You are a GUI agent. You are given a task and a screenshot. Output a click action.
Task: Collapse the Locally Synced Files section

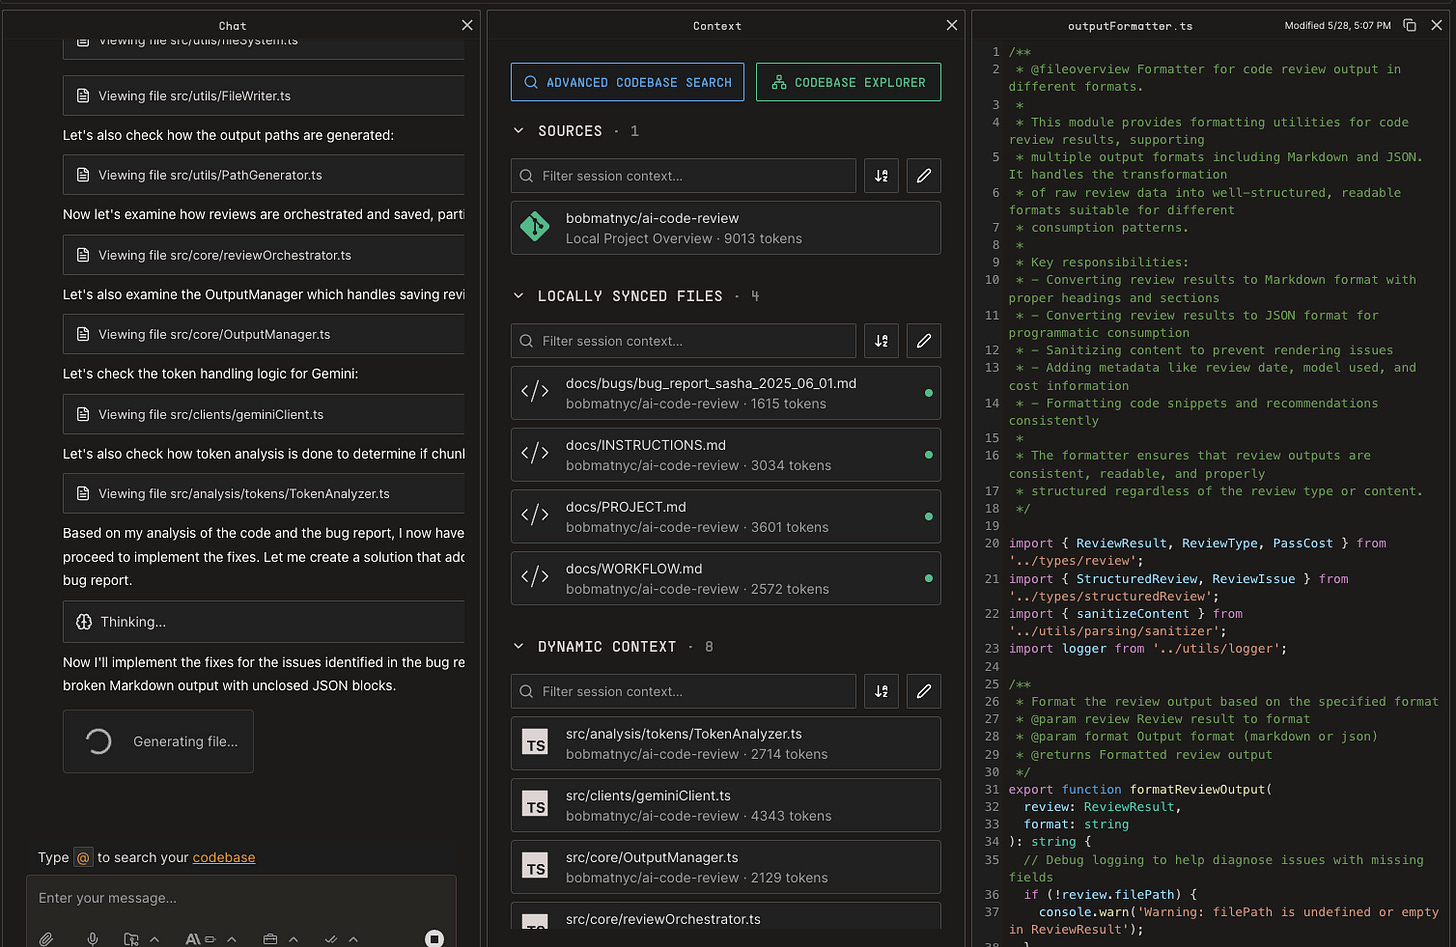518,296
